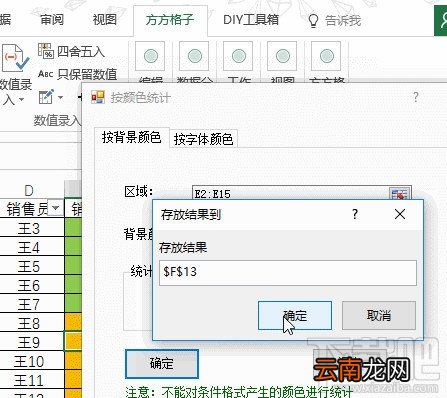Click the user account icon at top right
The width and height of the screenshot is (447, 398).
tap(441, 21)
